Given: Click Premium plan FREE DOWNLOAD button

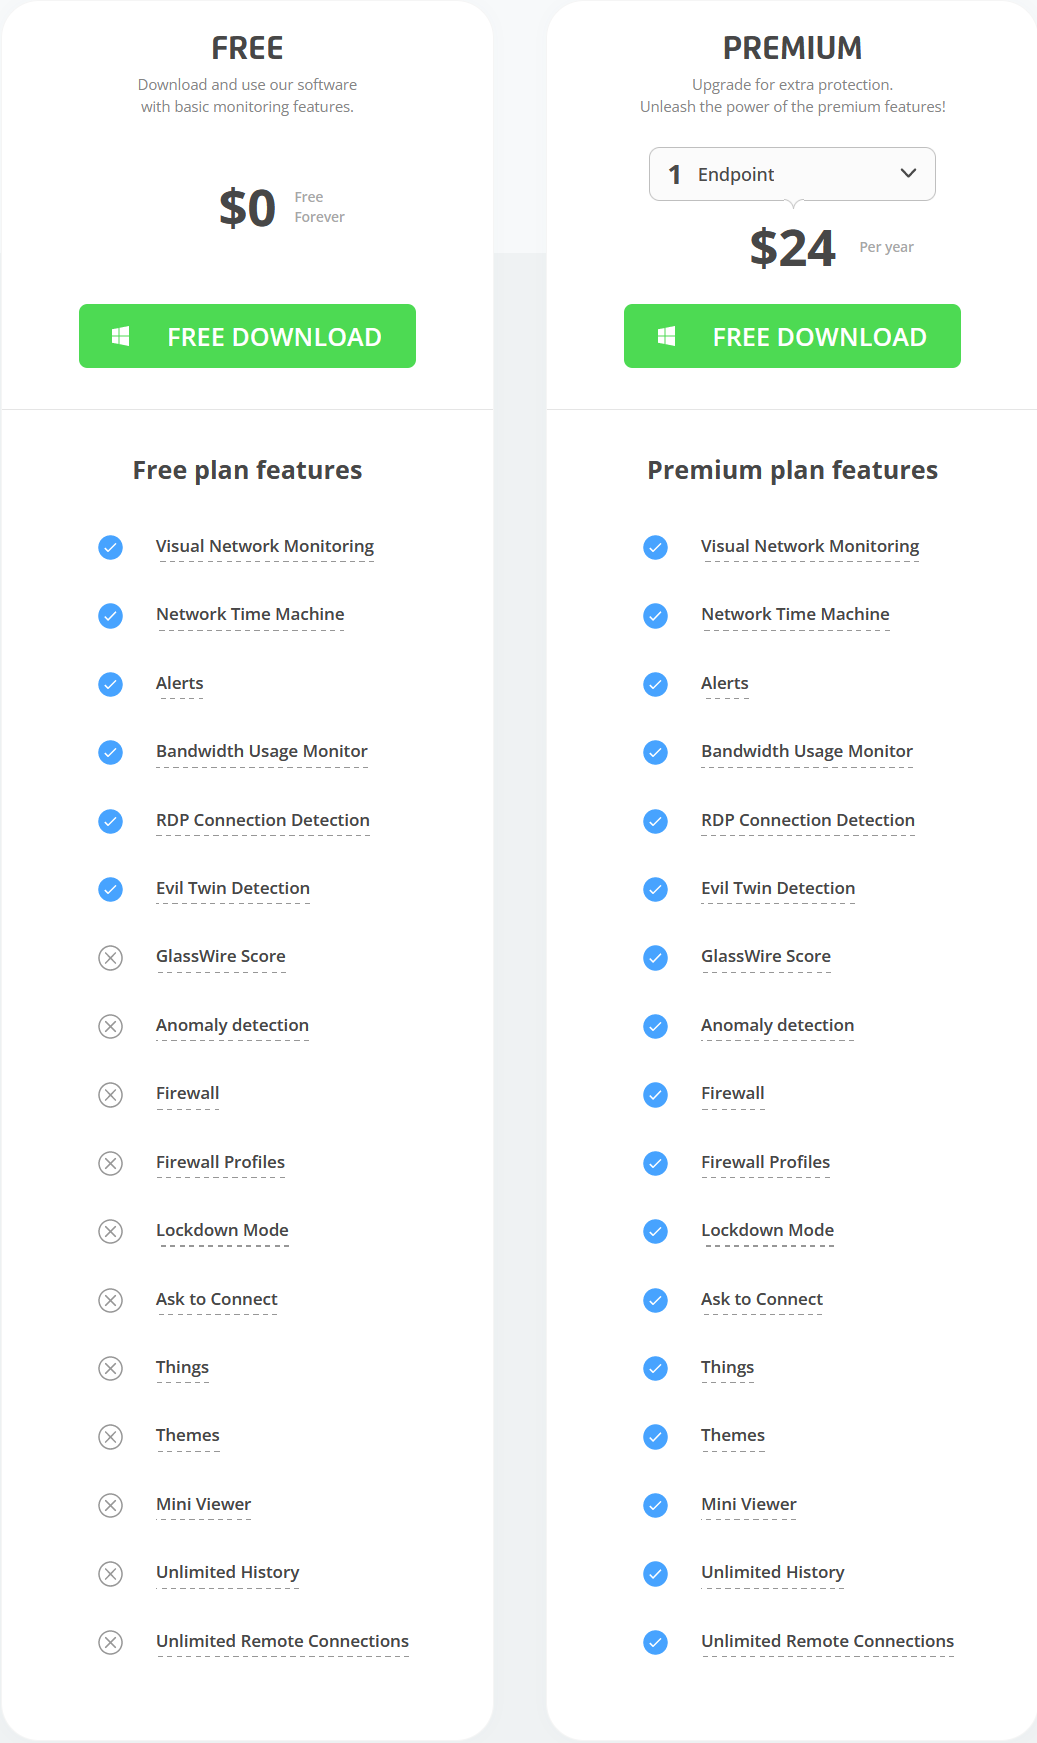Looking at the screenshot, I should [792, 336].
